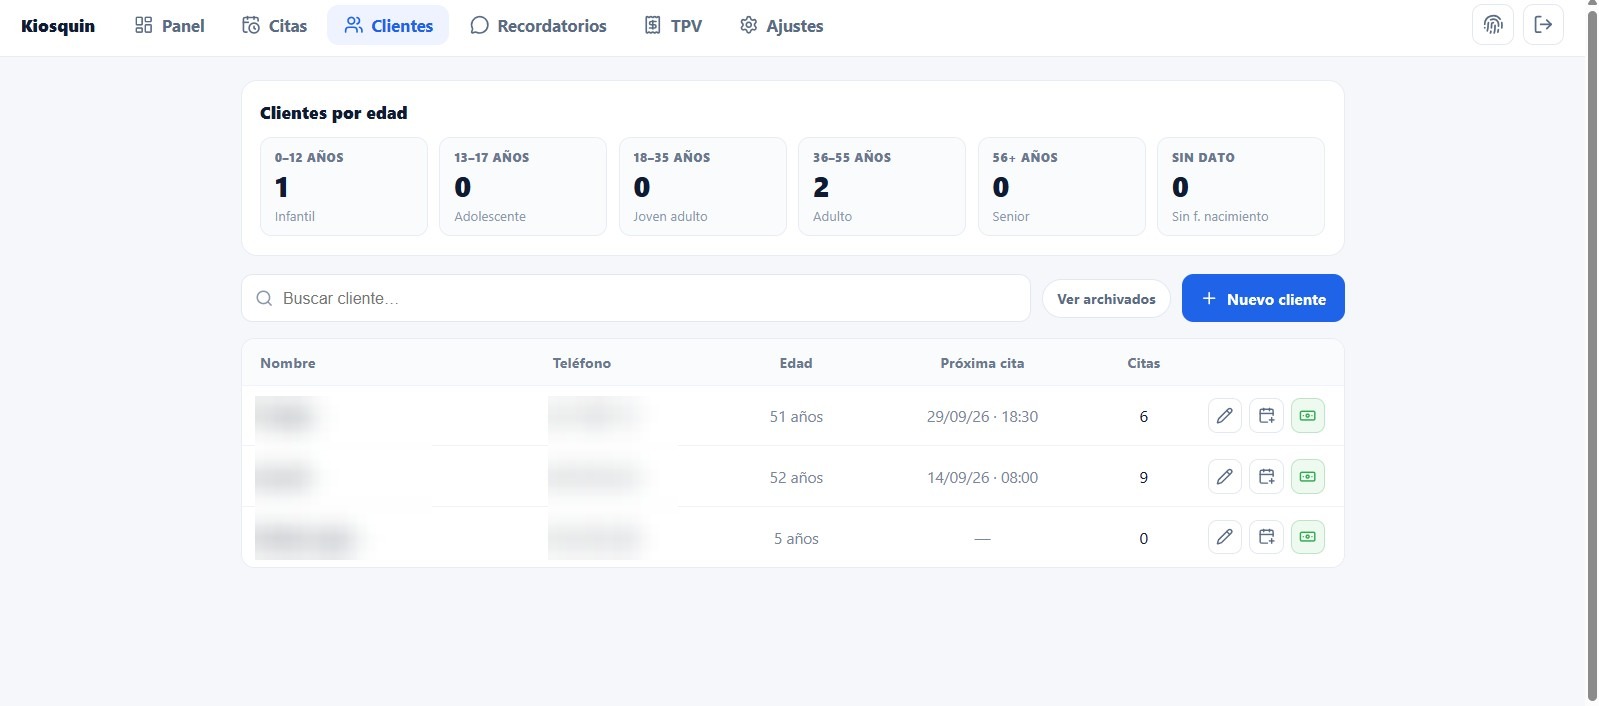
Task: Click the fingerprint icon button
Action: (1493, 25)
